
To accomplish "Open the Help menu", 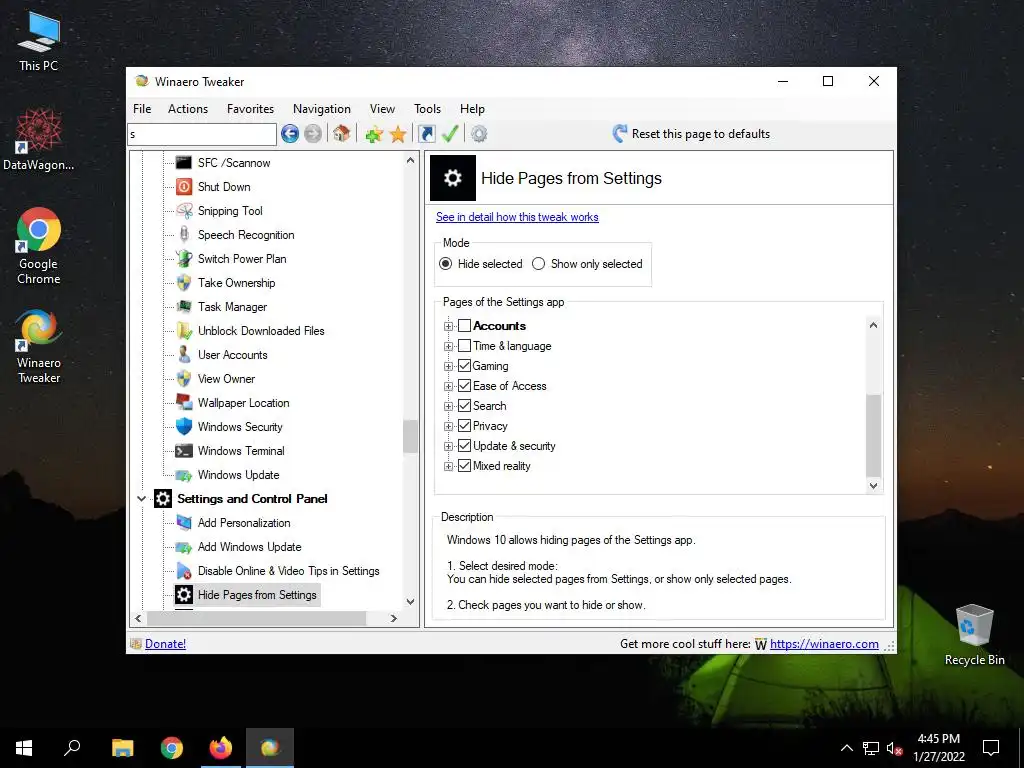I will pos(472,109).
